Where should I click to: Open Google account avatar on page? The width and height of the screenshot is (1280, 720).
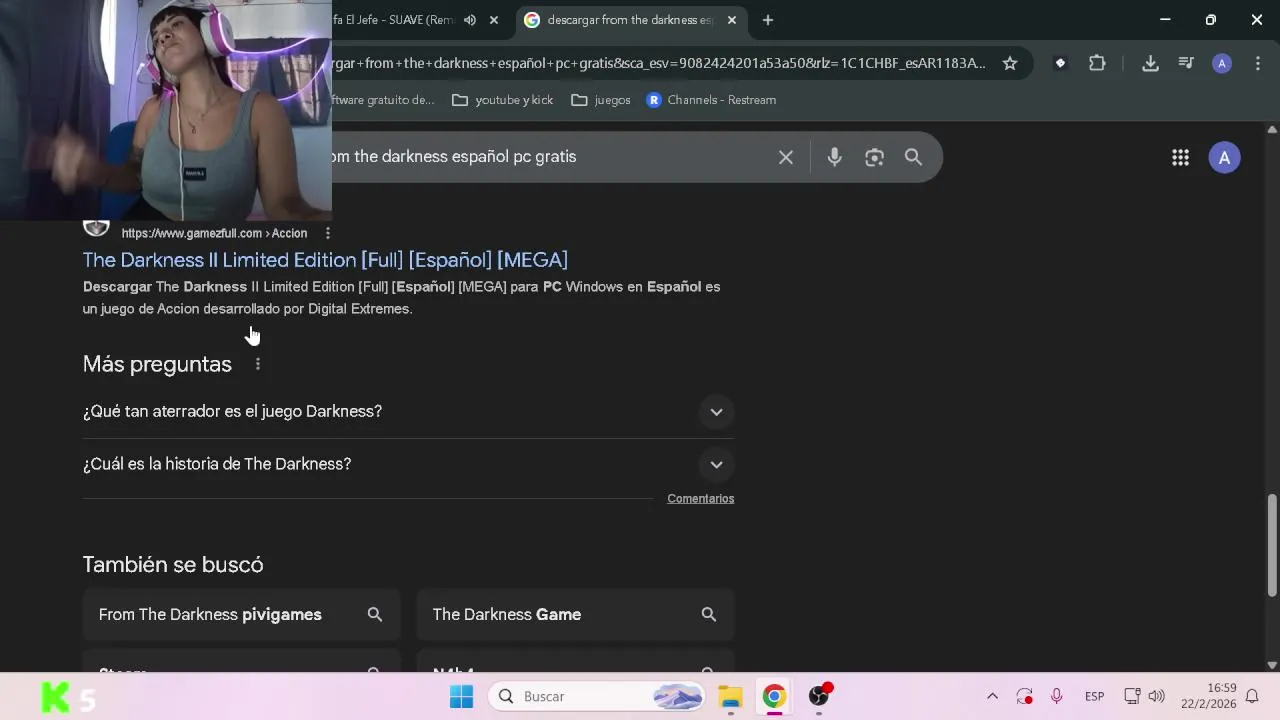tap(1224, 157)
